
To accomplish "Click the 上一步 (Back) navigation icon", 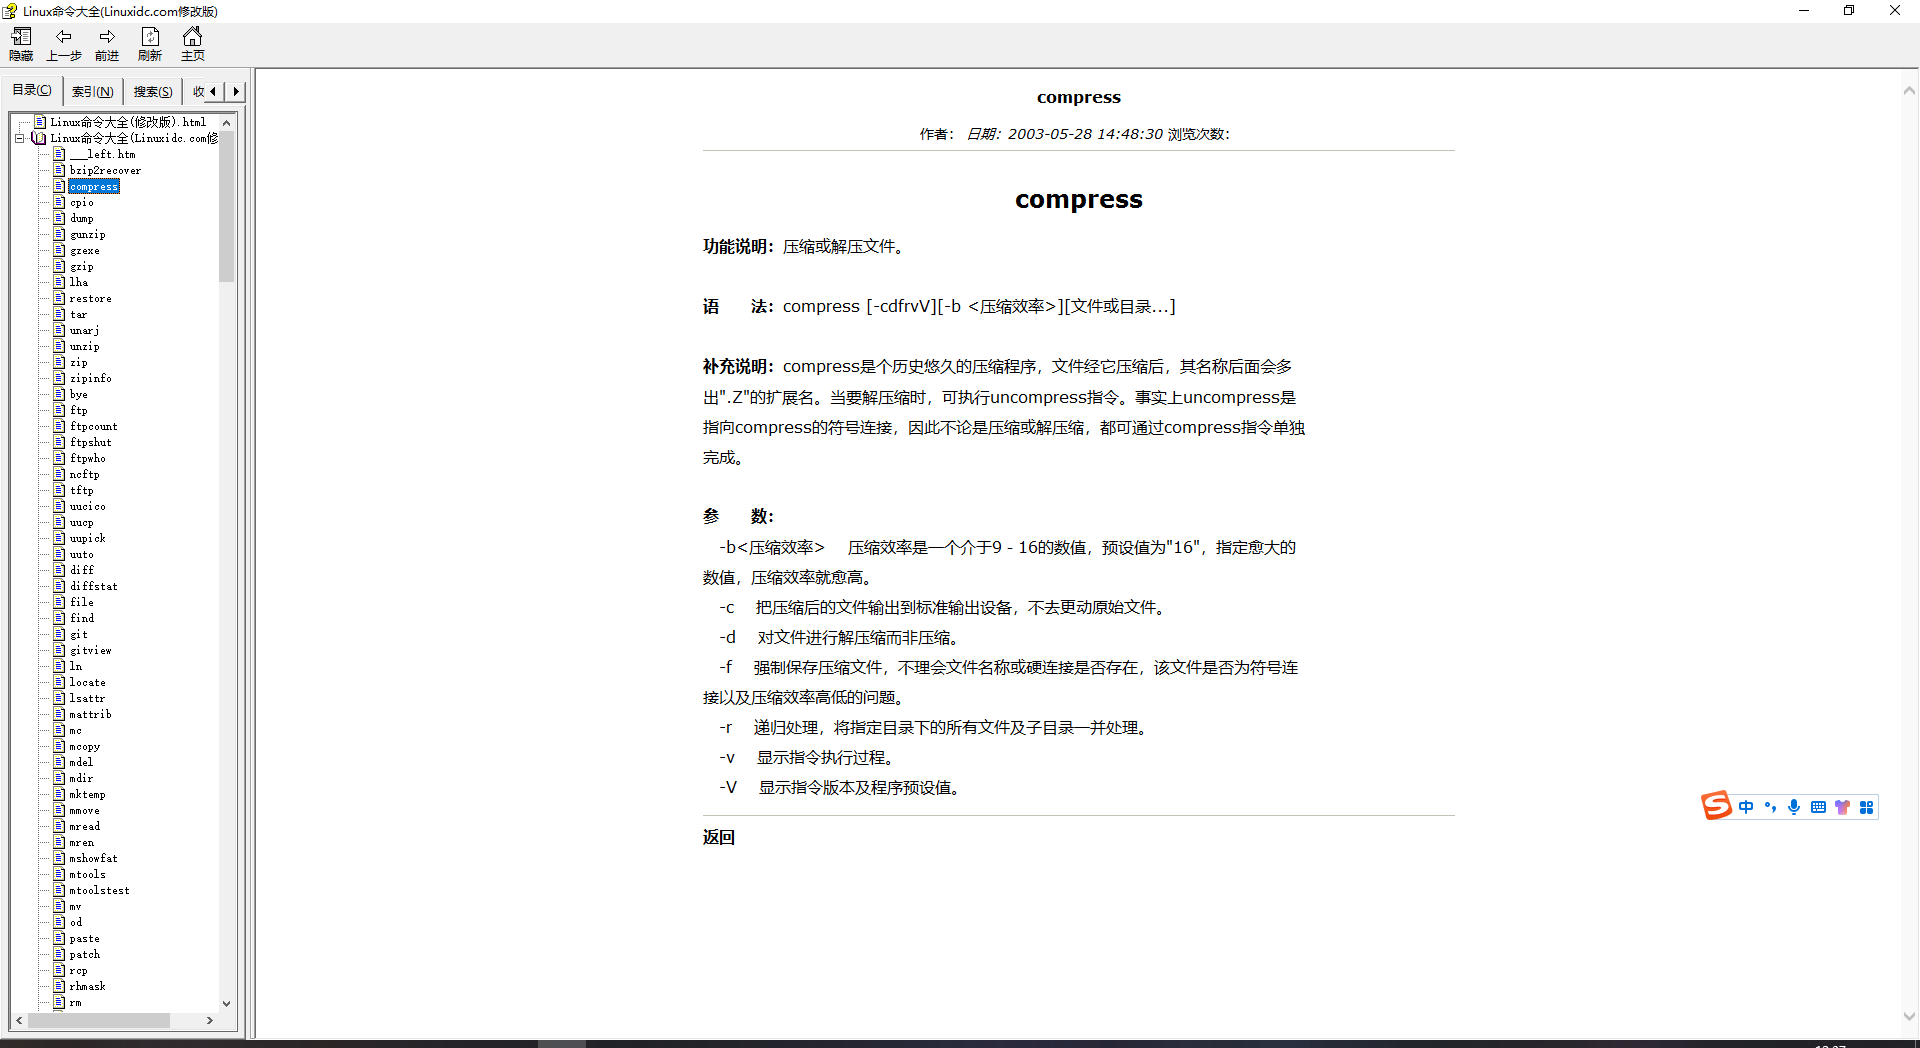I will [63, 43].
